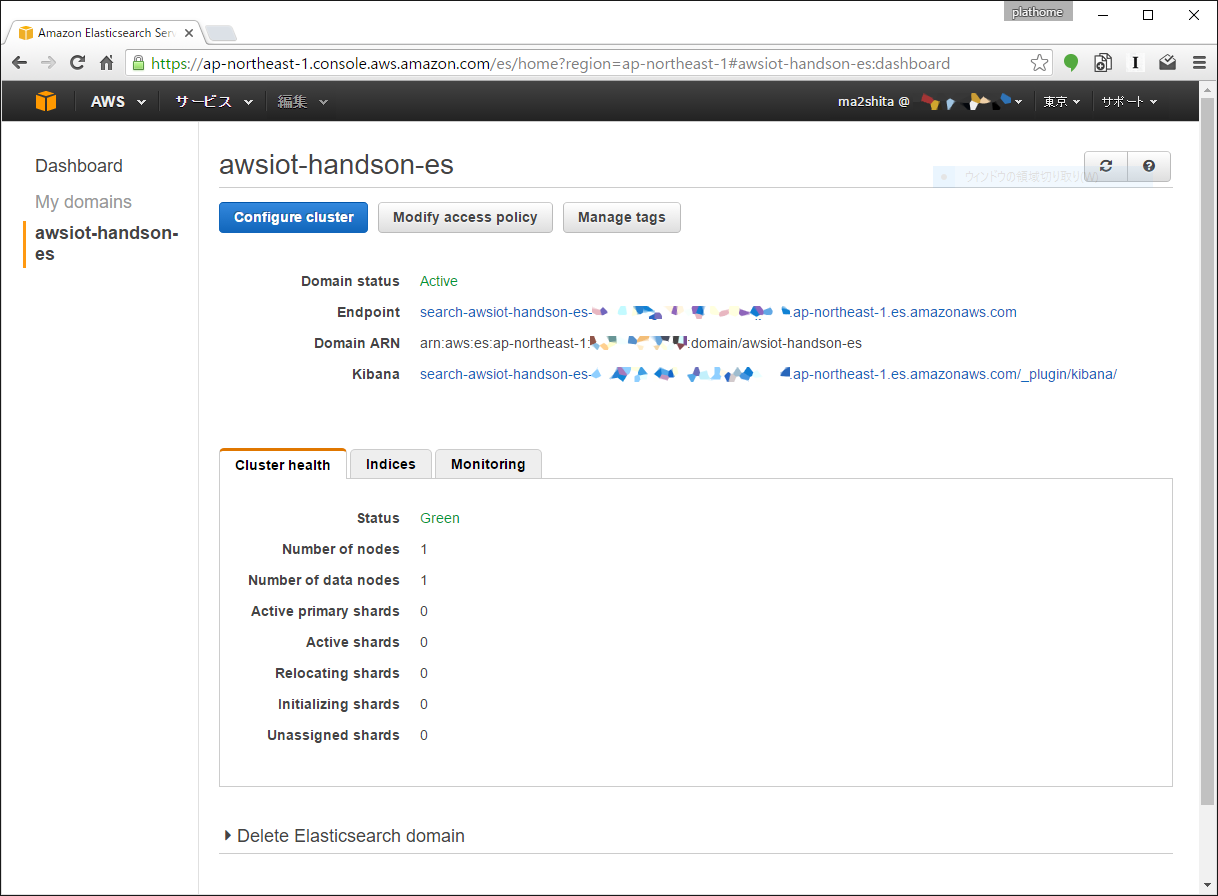Viewport: 1218px width, 896px height.
Task: Click the Domain ARN value text
Action: [641, 343]
